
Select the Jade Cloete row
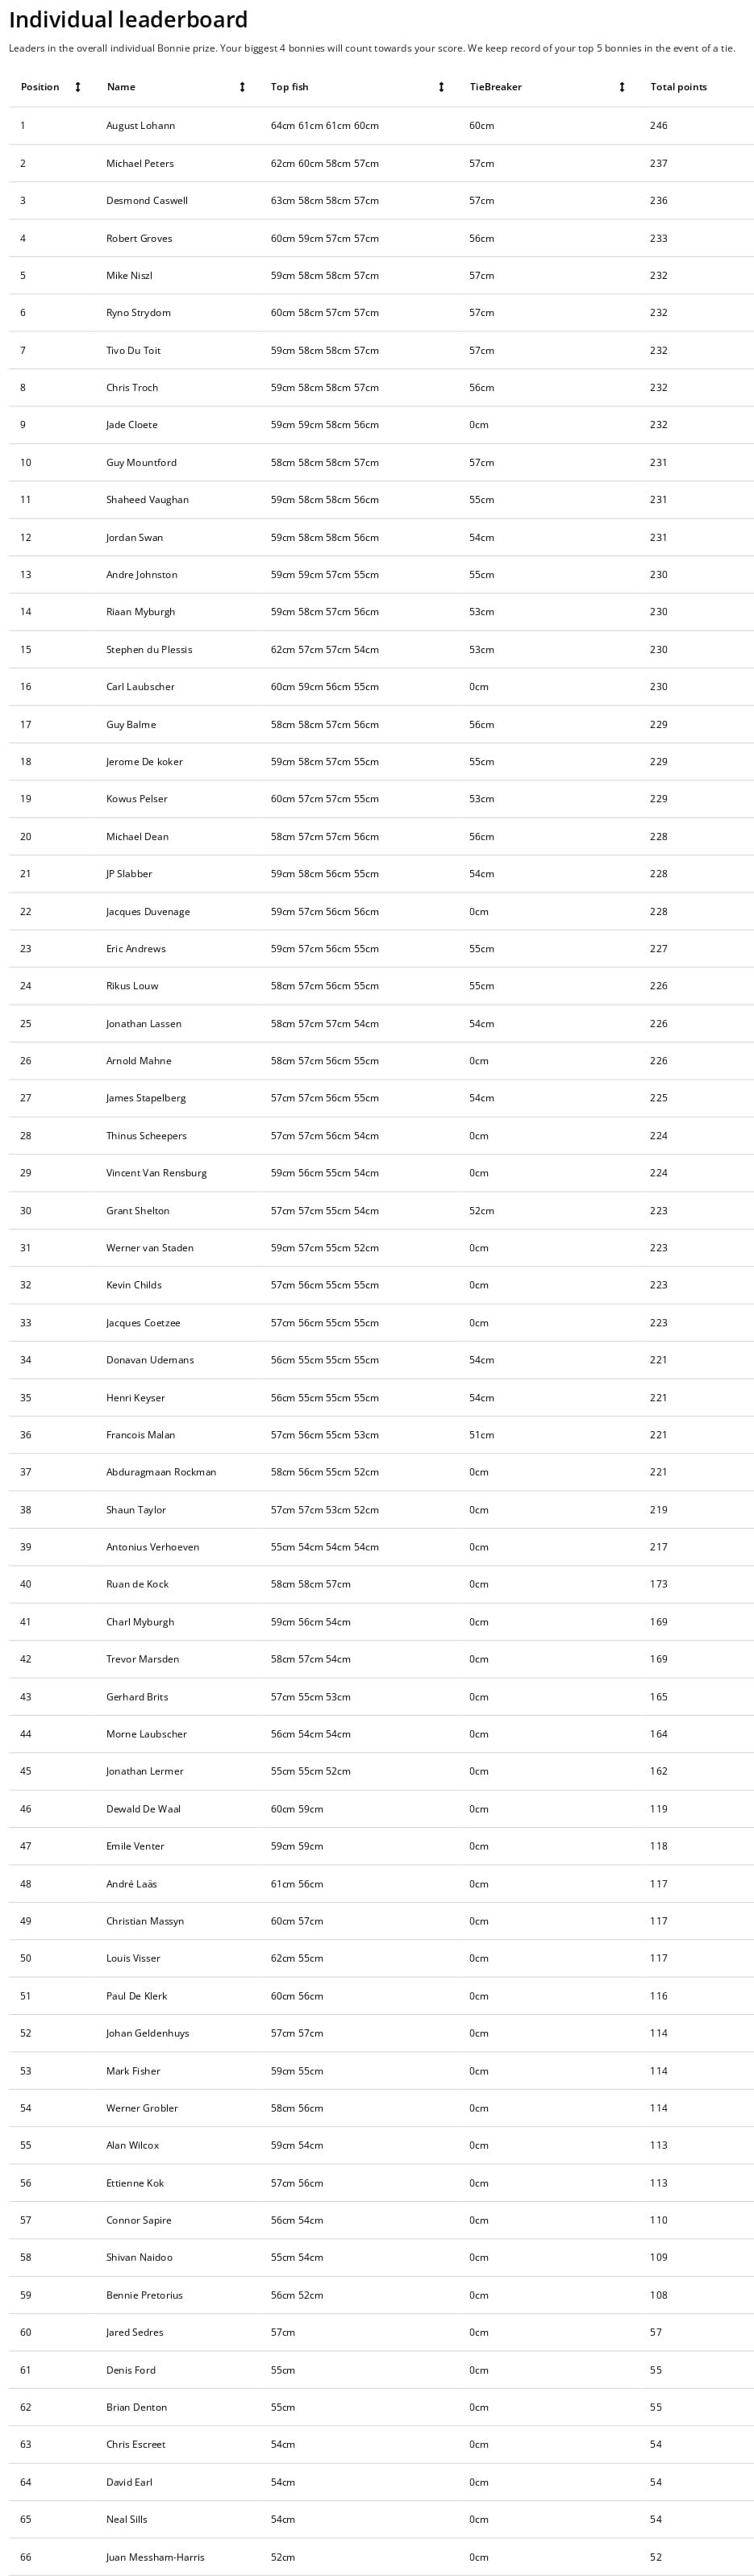click(381, 425)
